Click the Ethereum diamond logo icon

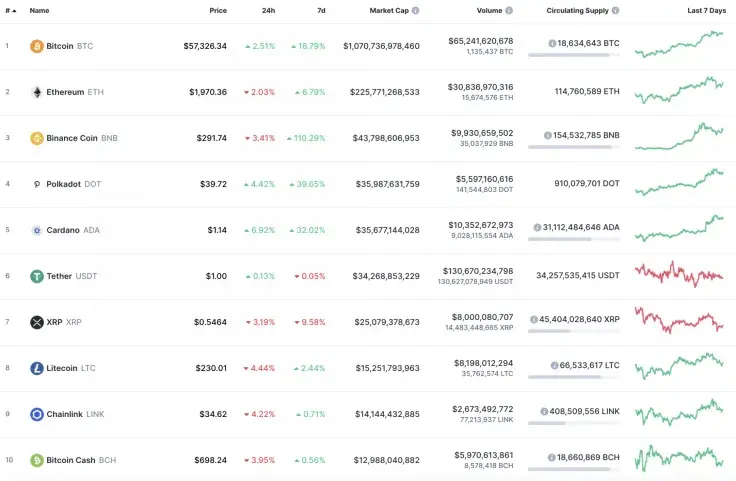tap(37, 92)
